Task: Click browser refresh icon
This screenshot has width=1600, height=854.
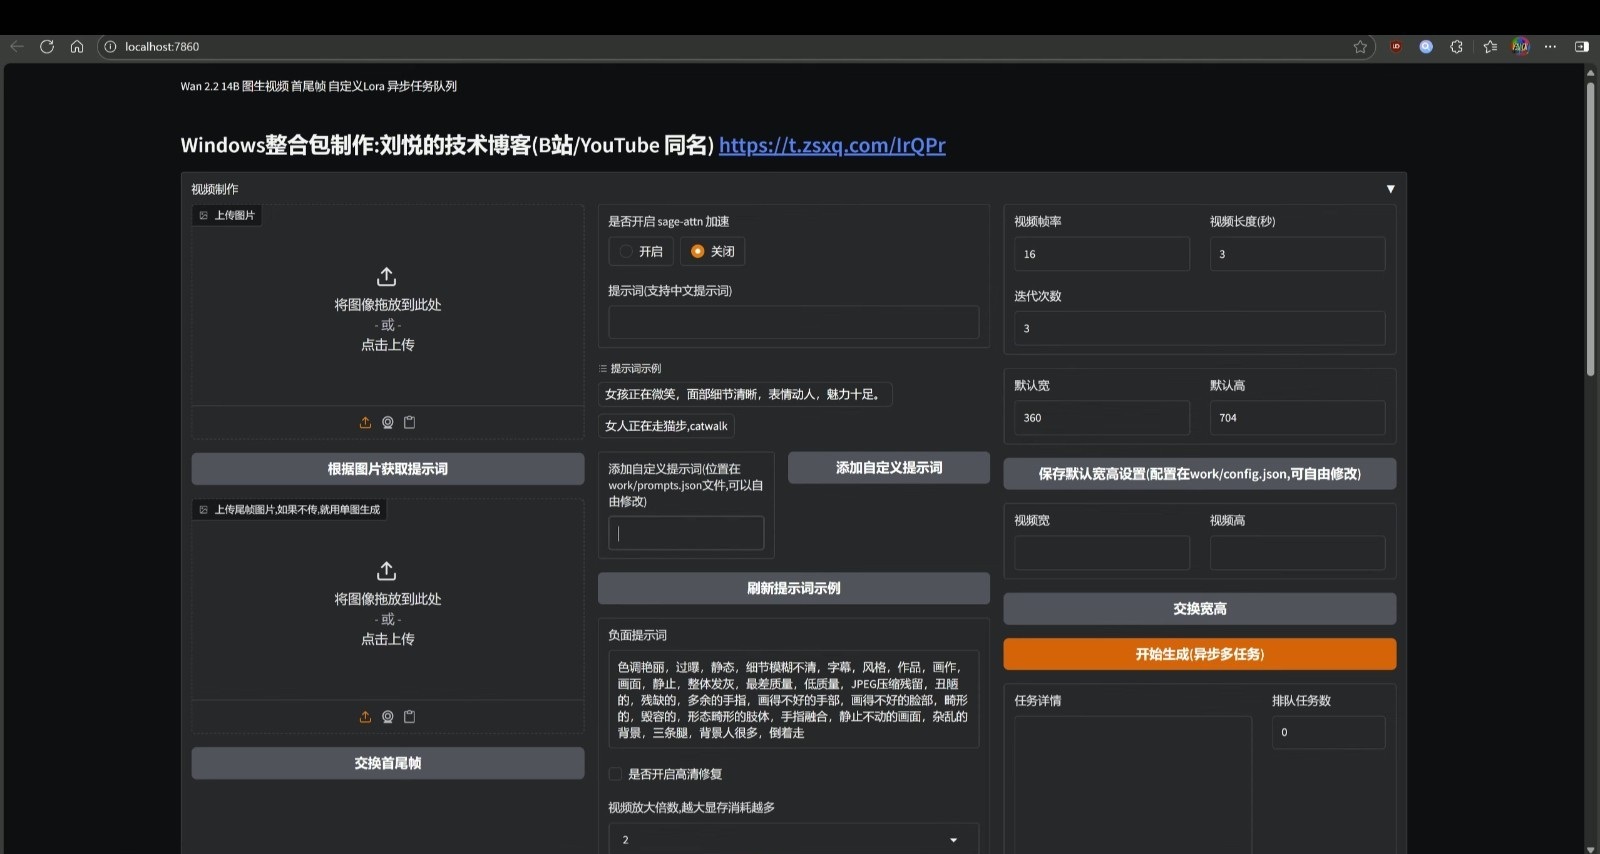Action: 47,47
